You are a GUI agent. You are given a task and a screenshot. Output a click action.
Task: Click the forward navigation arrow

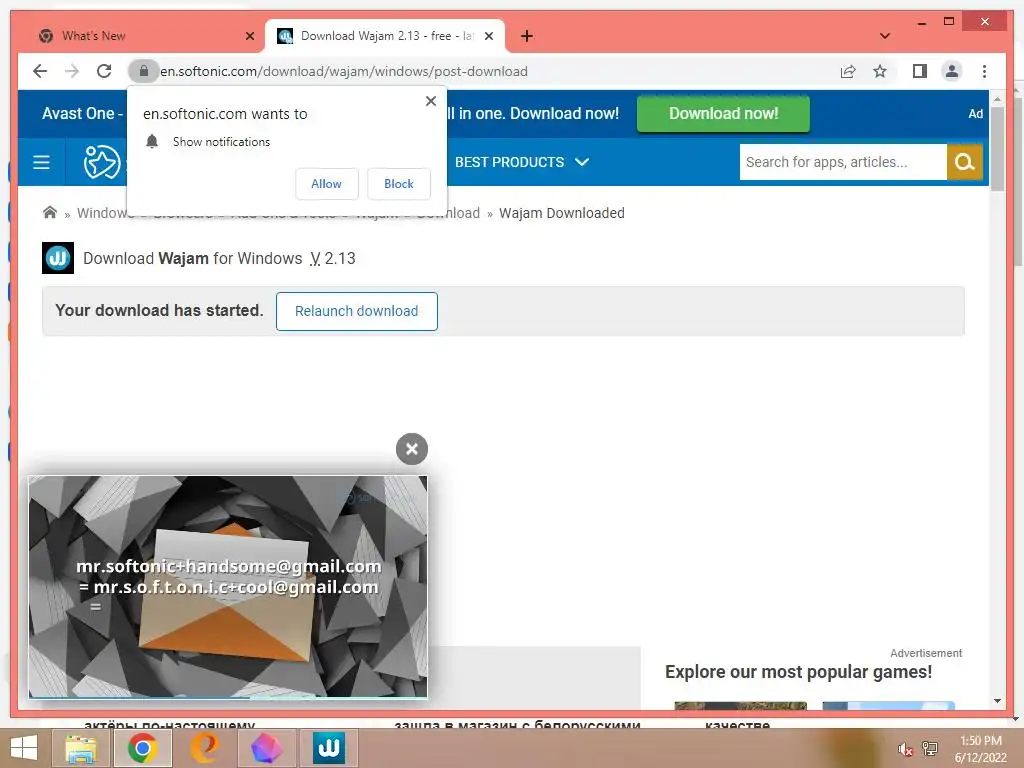tap(72, 71)
